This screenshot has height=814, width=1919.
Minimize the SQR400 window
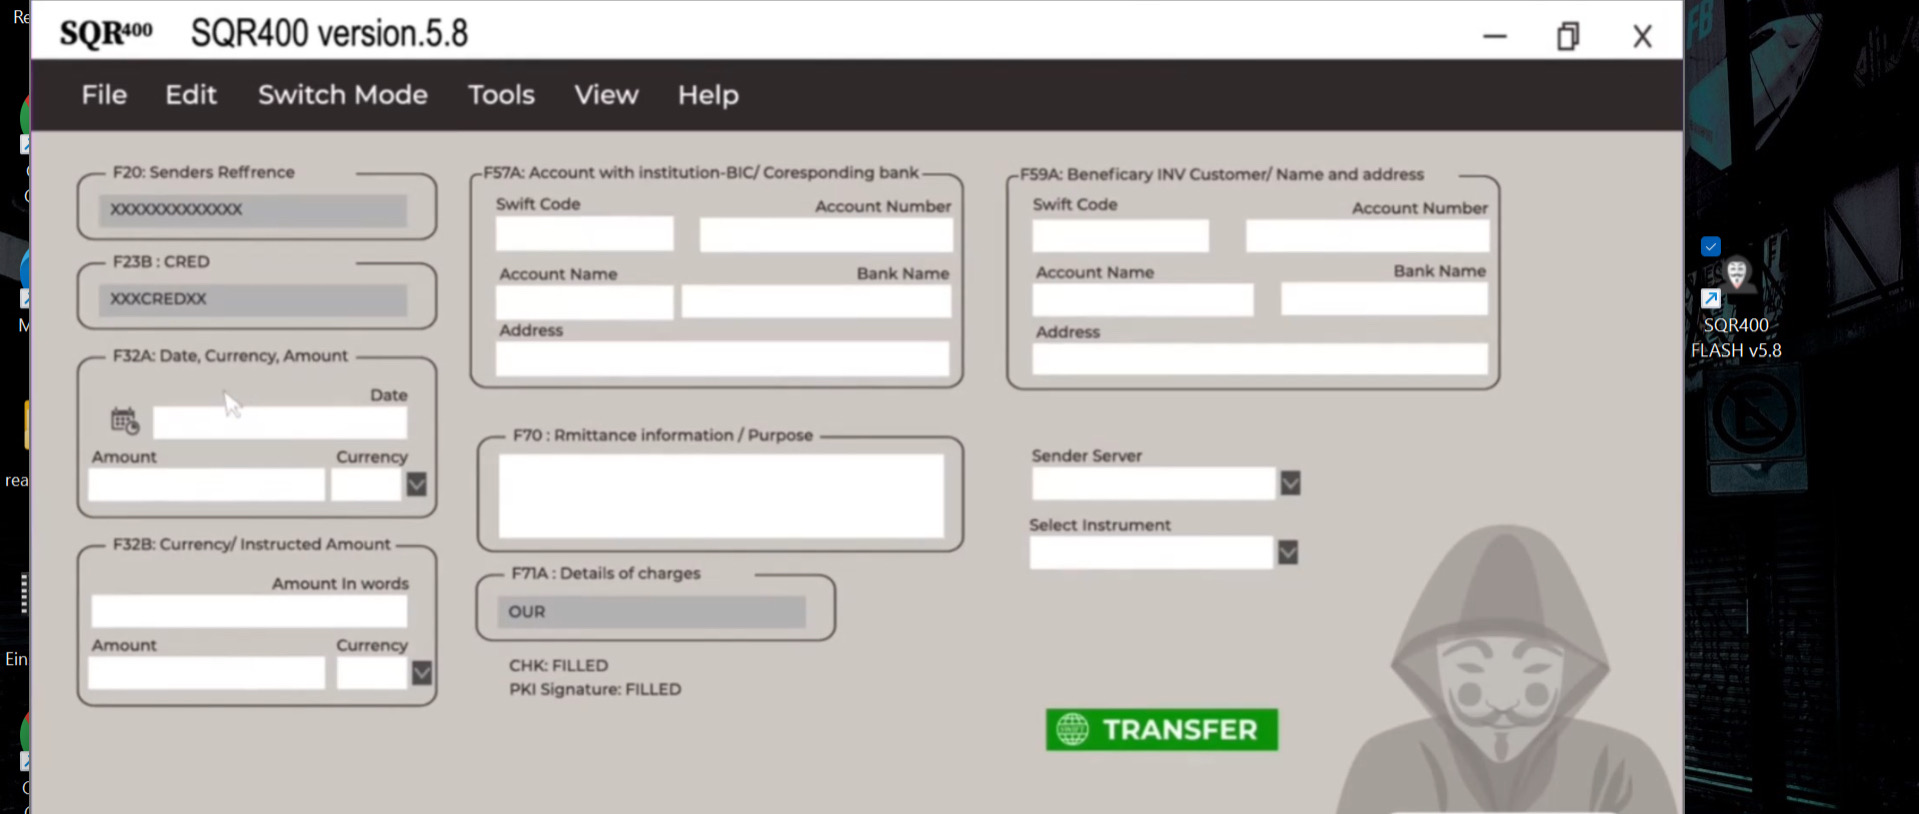(1495, 36)
